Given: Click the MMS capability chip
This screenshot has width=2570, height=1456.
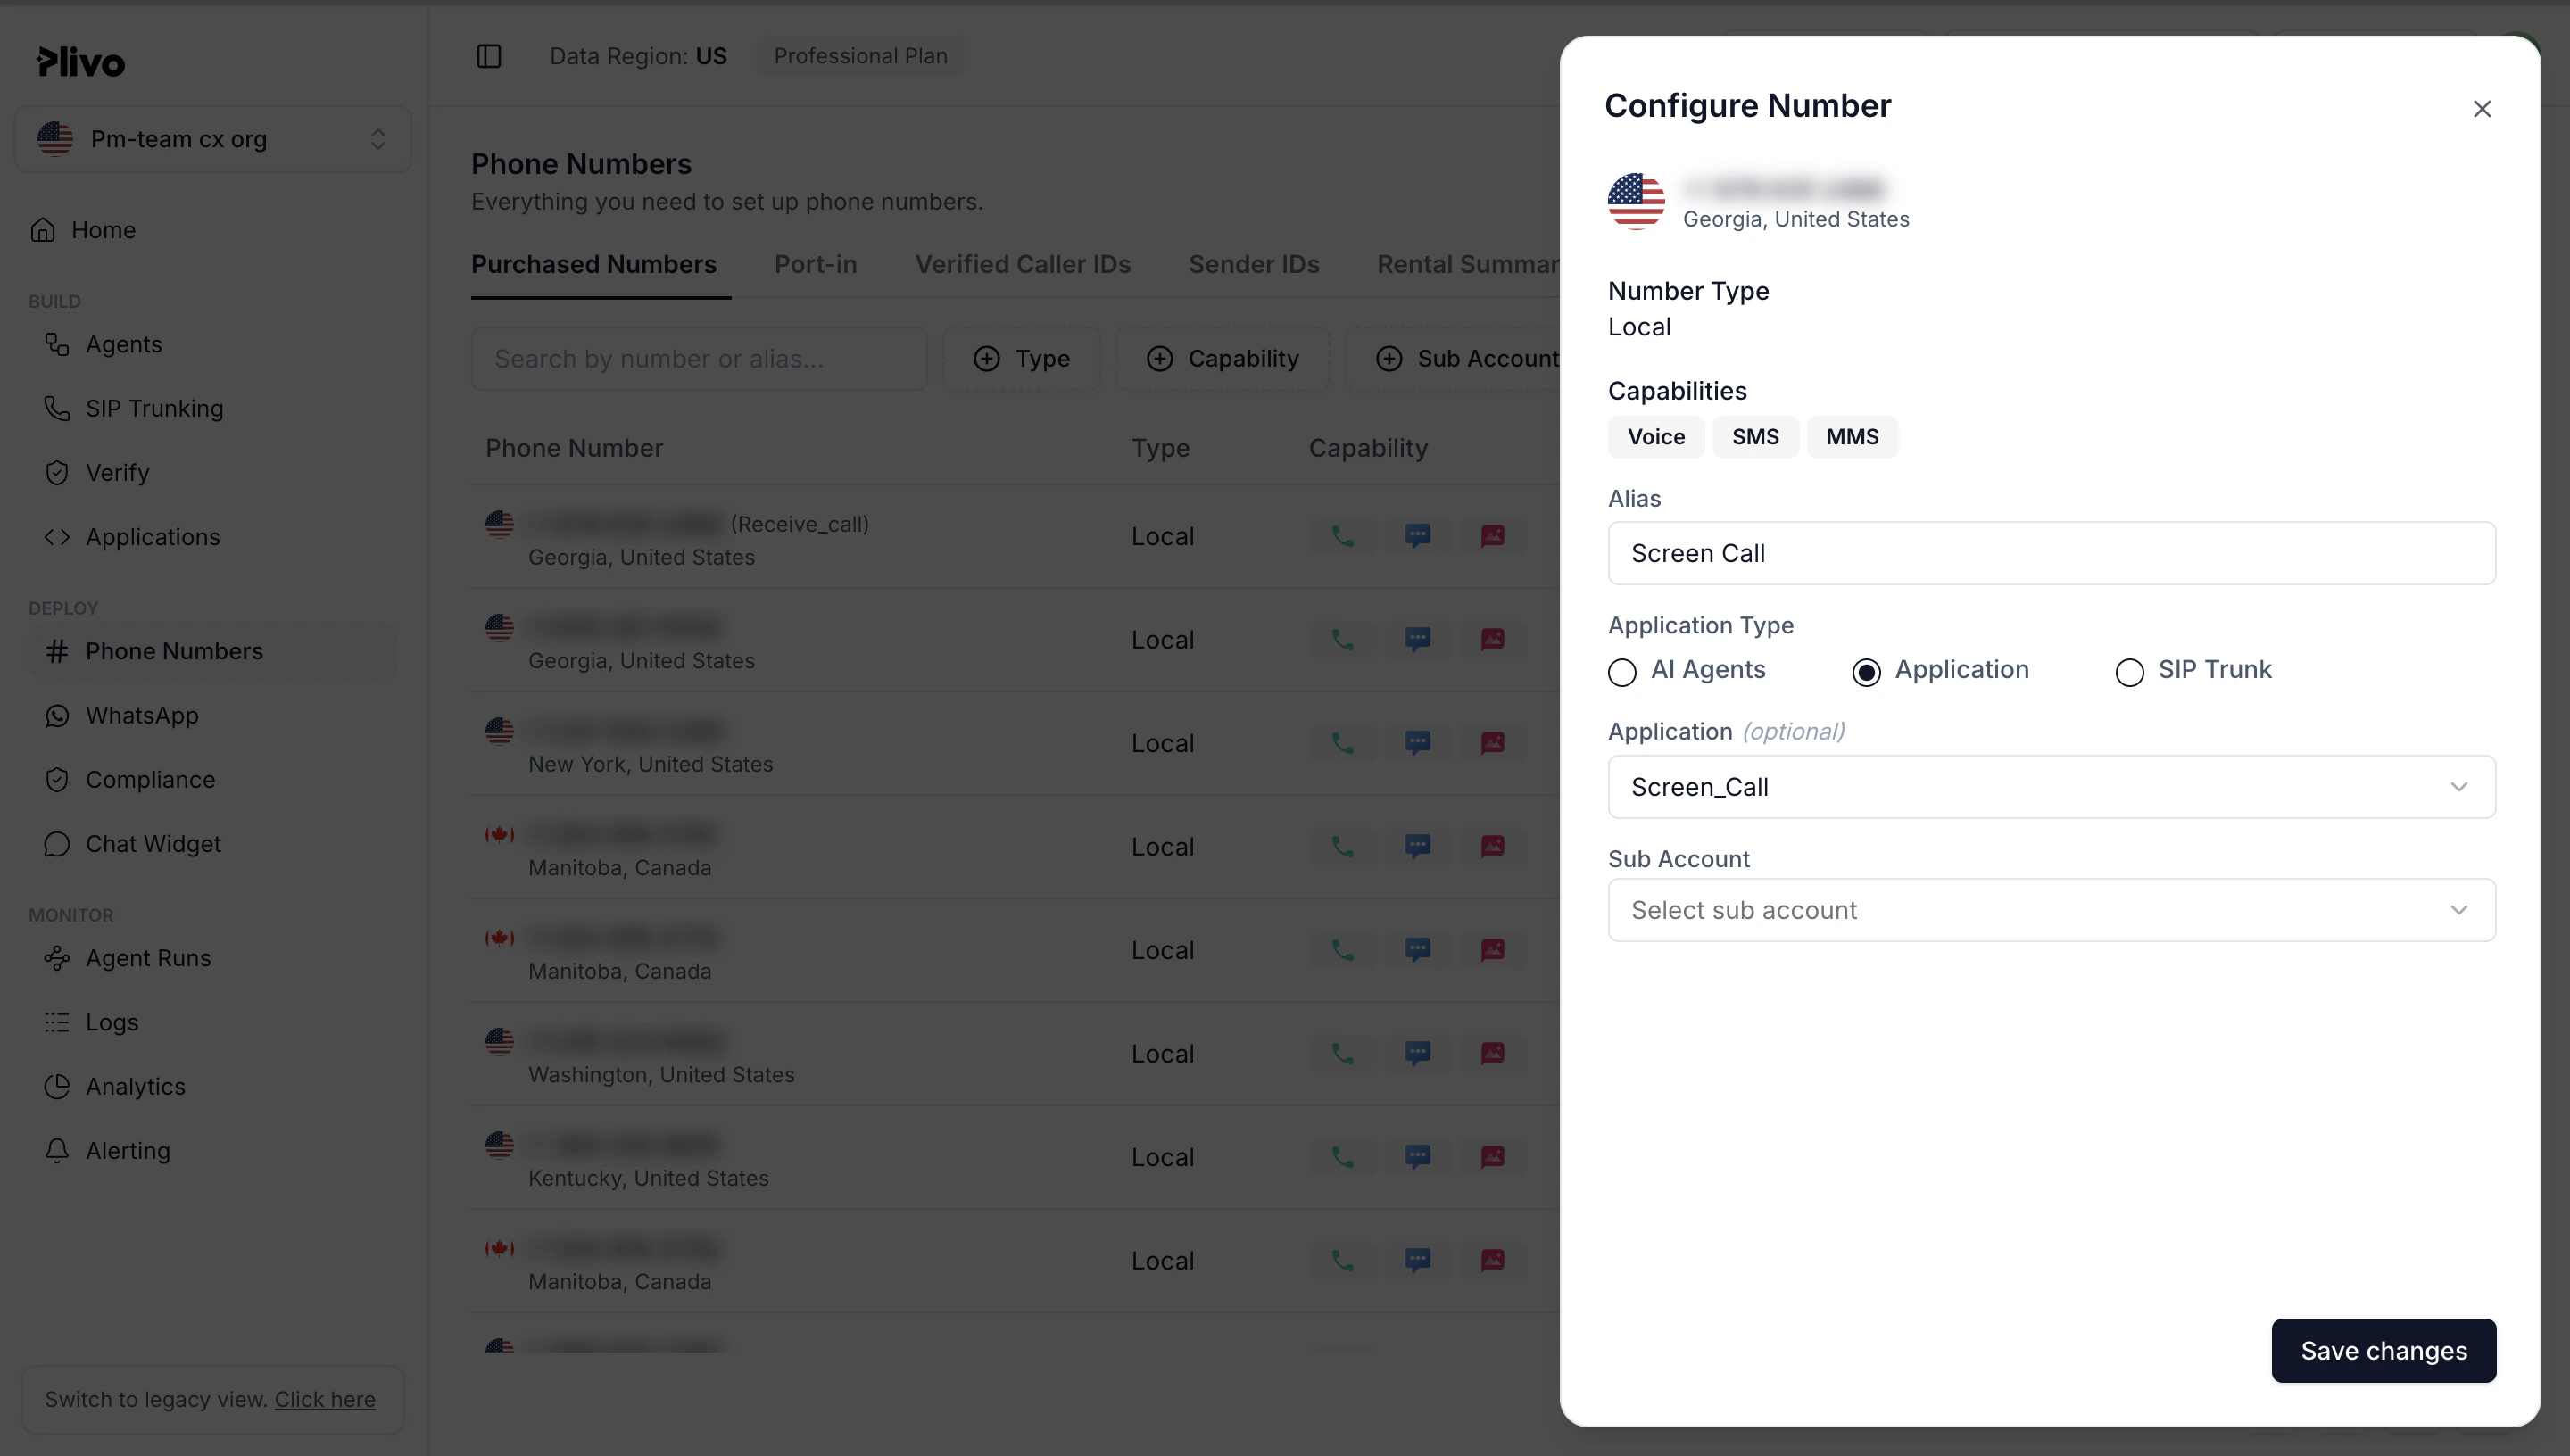Looking at the screenshot, I should (1852, 437).
